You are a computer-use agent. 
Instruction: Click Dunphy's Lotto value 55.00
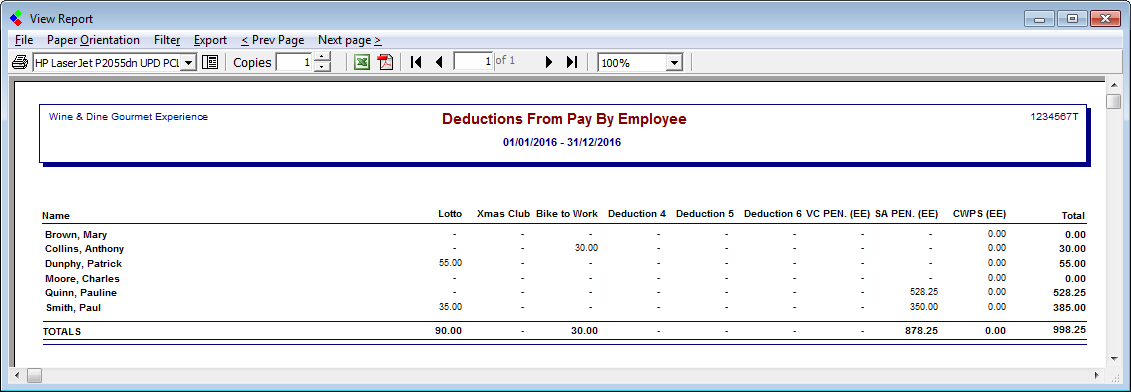[450, 263]
